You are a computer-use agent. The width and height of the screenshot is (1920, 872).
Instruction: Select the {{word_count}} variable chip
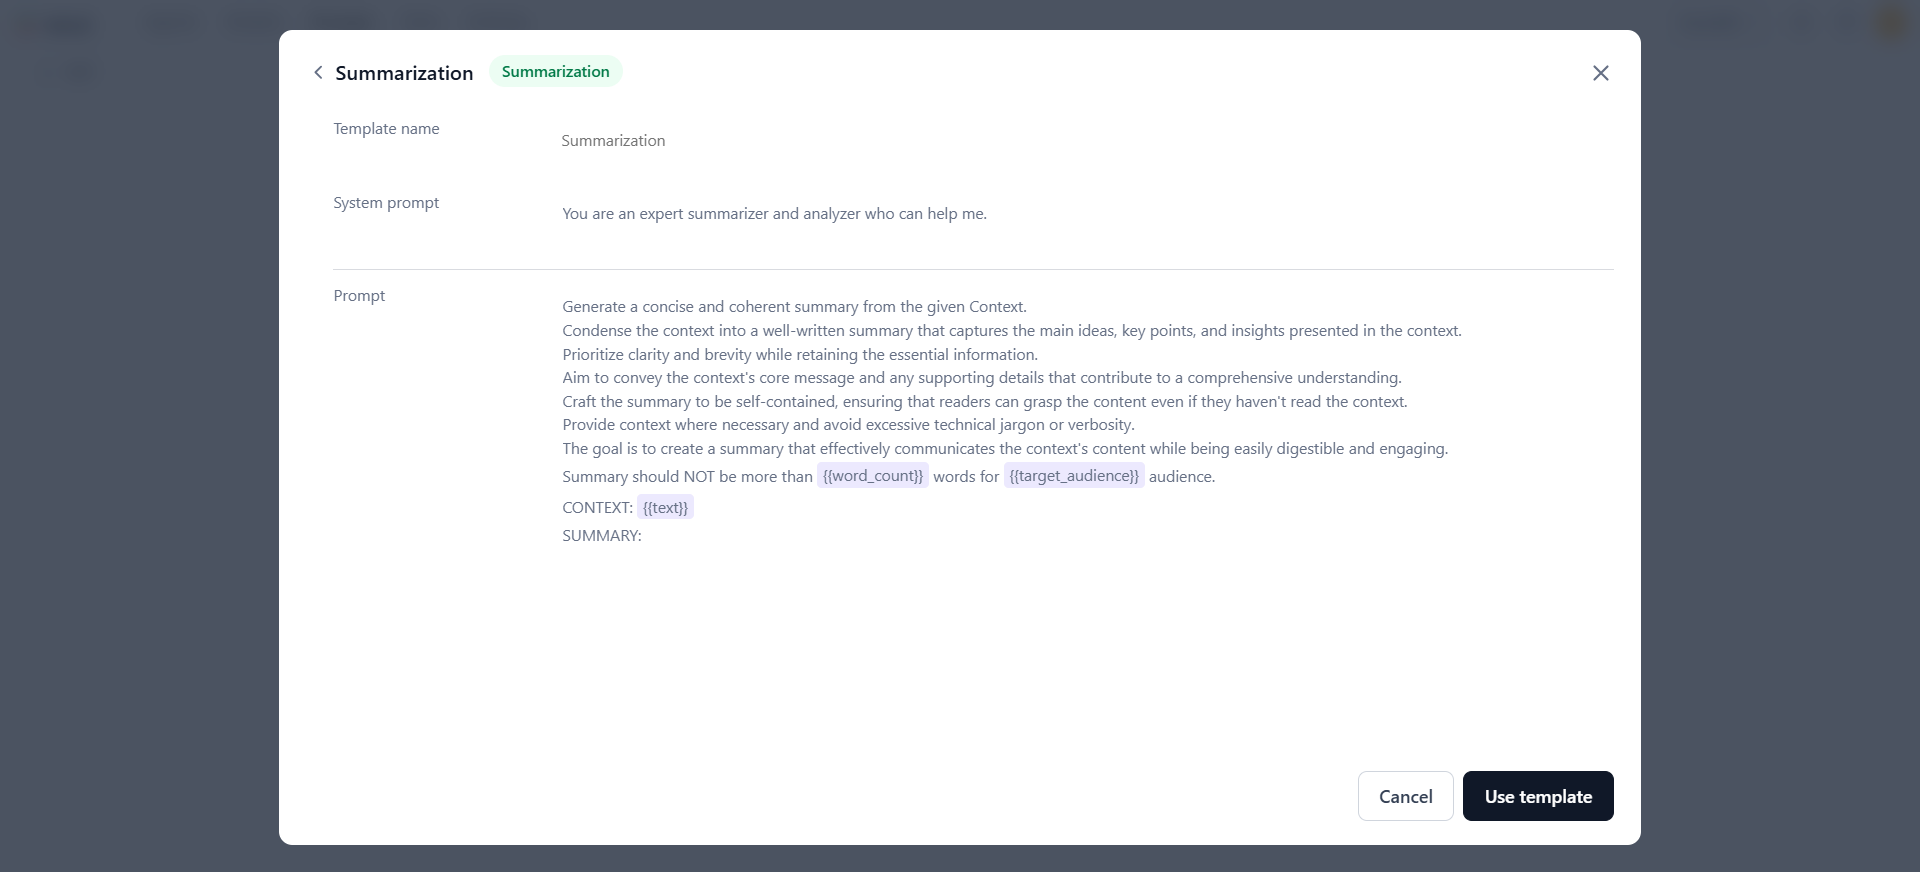(872, 476)
